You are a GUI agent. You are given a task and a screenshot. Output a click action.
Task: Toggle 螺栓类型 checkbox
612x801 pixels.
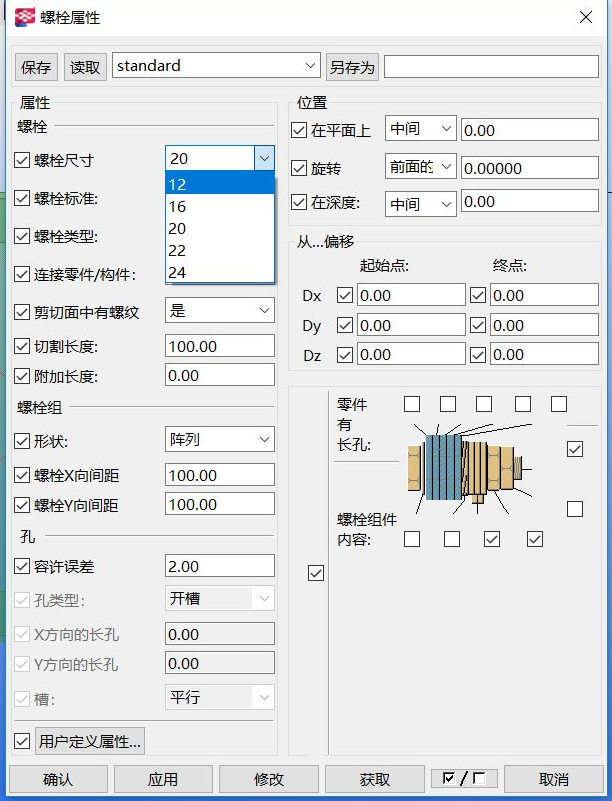(x=21, y=236)
